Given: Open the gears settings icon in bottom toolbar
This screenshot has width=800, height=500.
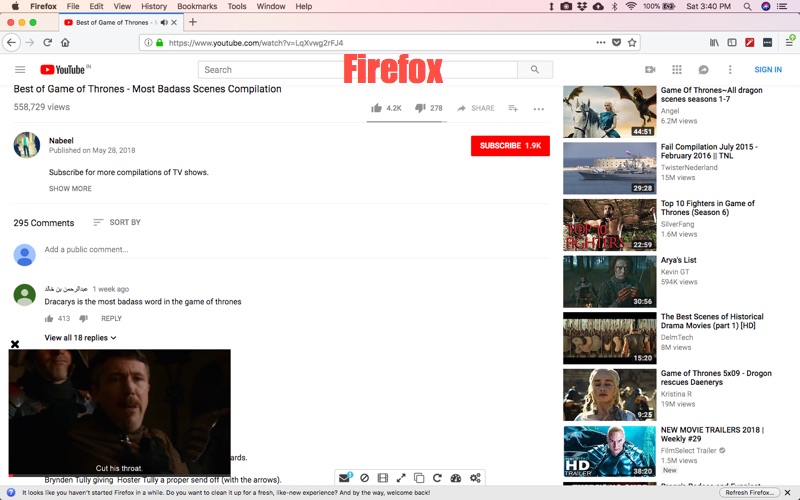Looking at the screenshot, I should [x=475, y=478].
